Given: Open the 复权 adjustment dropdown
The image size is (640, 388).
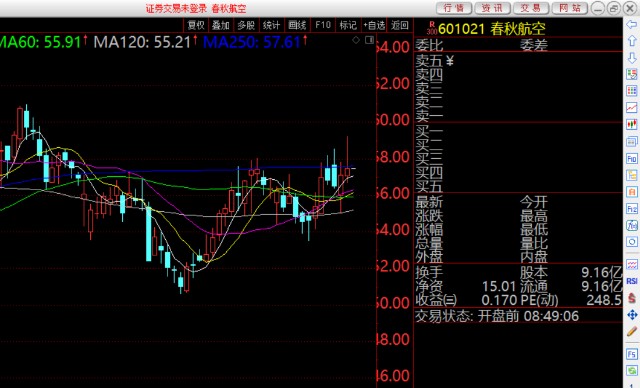Looking at the screenshot, I should tap(196, 25).
